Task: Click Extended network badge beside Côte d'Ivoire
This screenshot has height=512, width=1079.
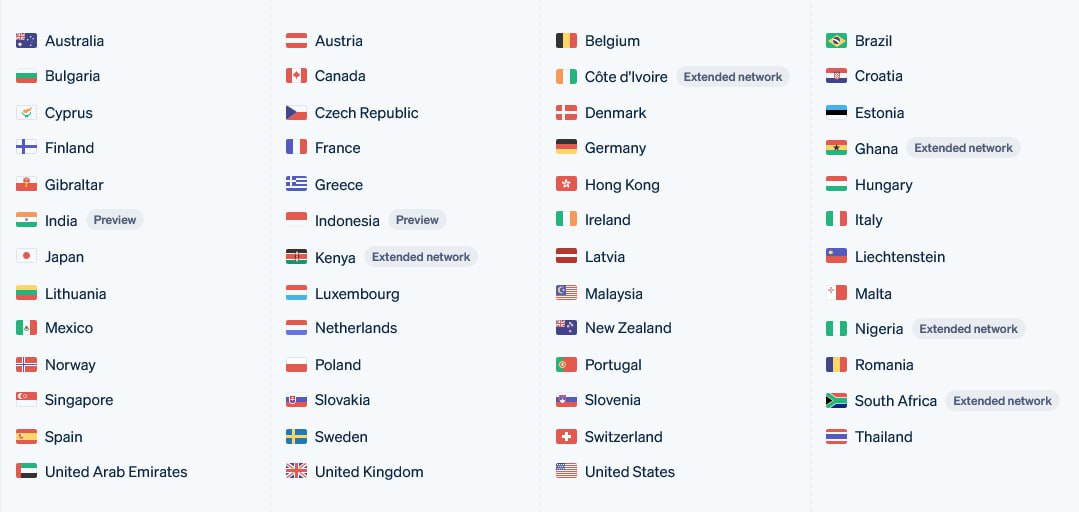Action: [x=733, y=77]
